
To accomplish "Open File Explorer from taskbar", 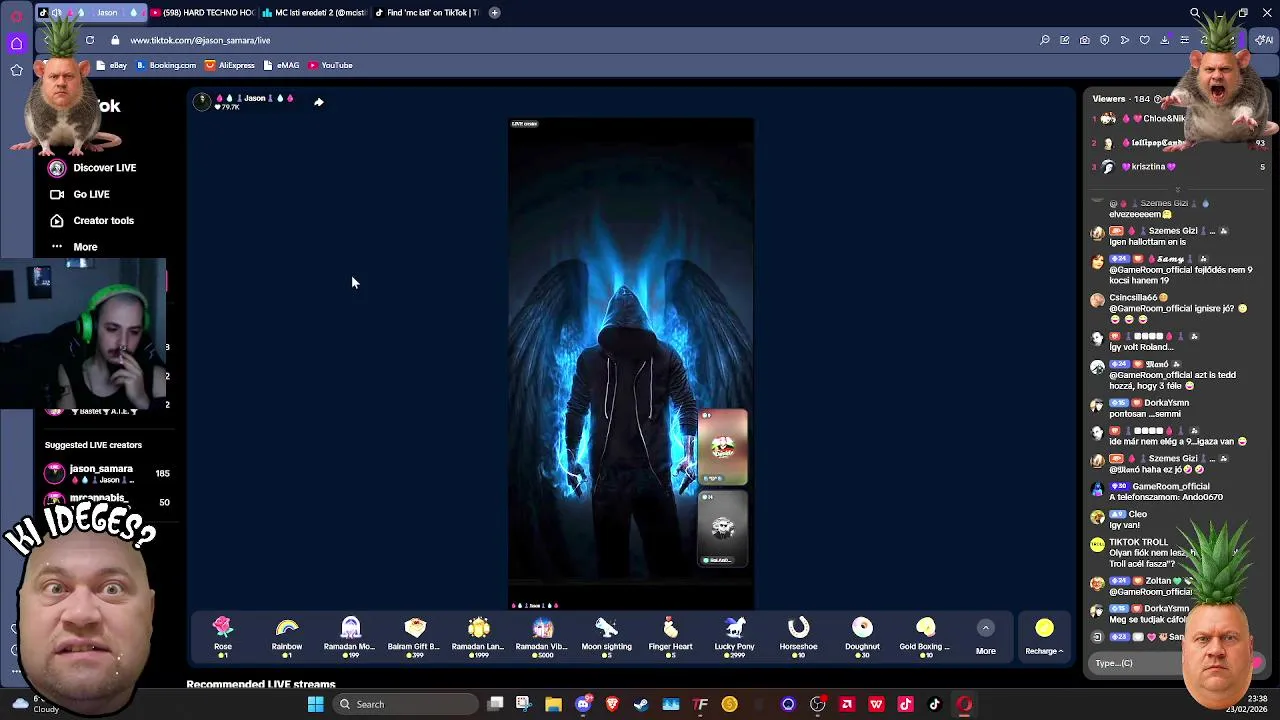I will 553,704.
